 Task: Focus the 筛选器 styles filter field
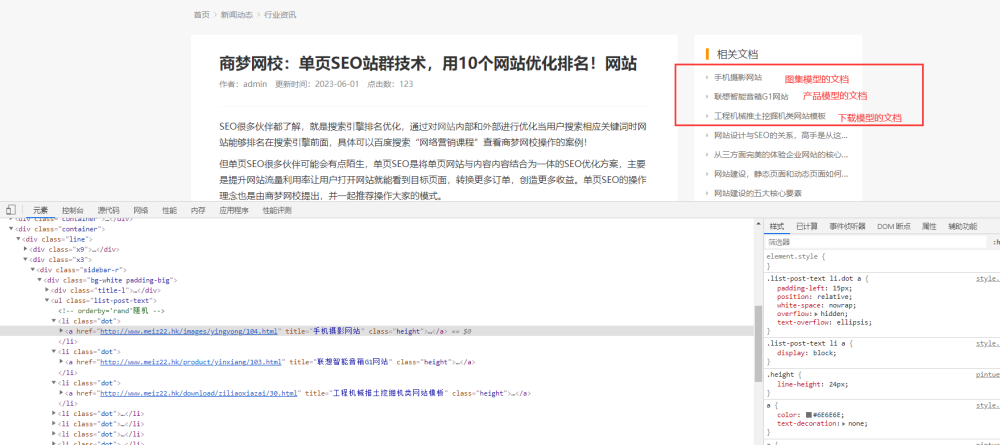(876, 242)
